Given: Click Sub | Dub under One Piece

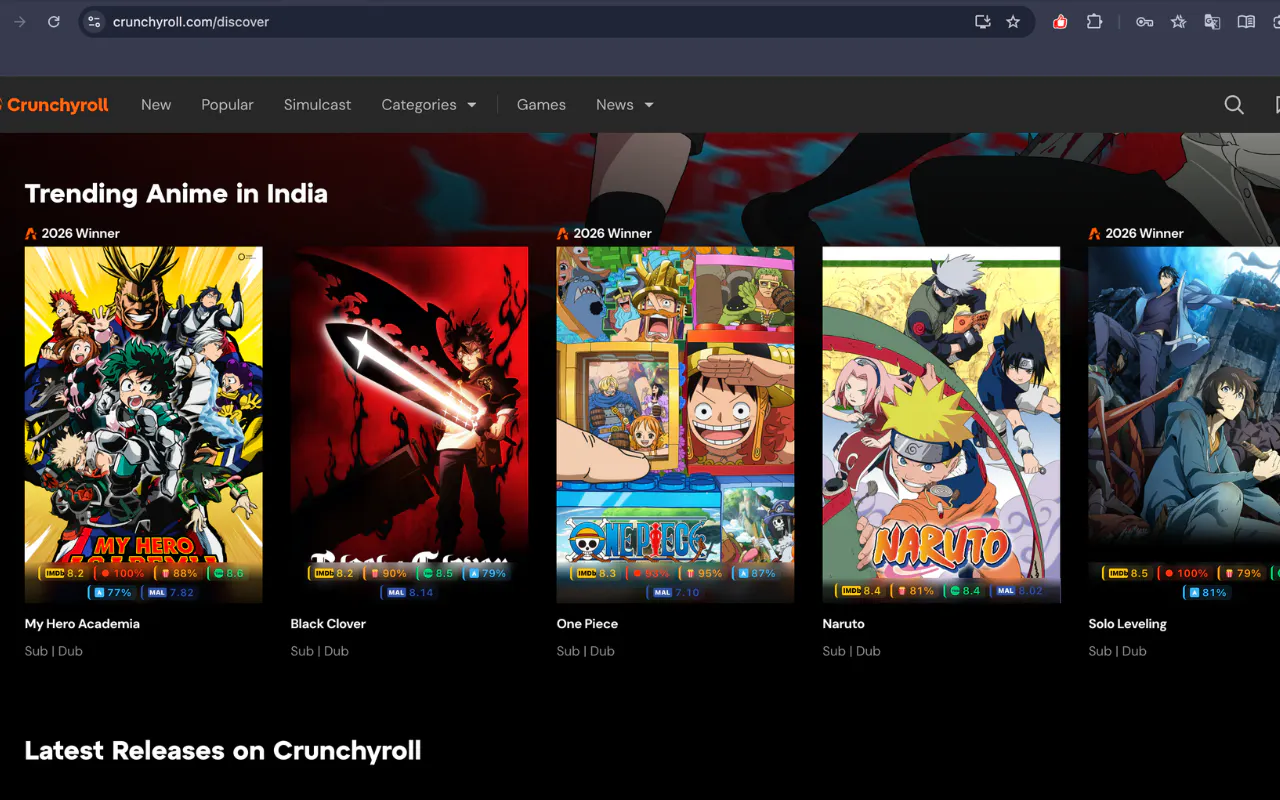Looking at the screenshot, I should click(x=586, y=651).
